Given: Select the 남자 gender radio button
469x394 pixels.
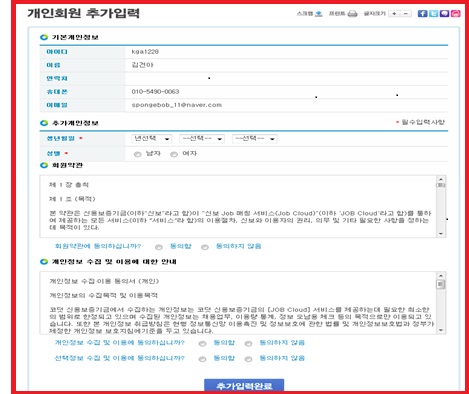Looking at the screenshot, I should coord(137,154).
